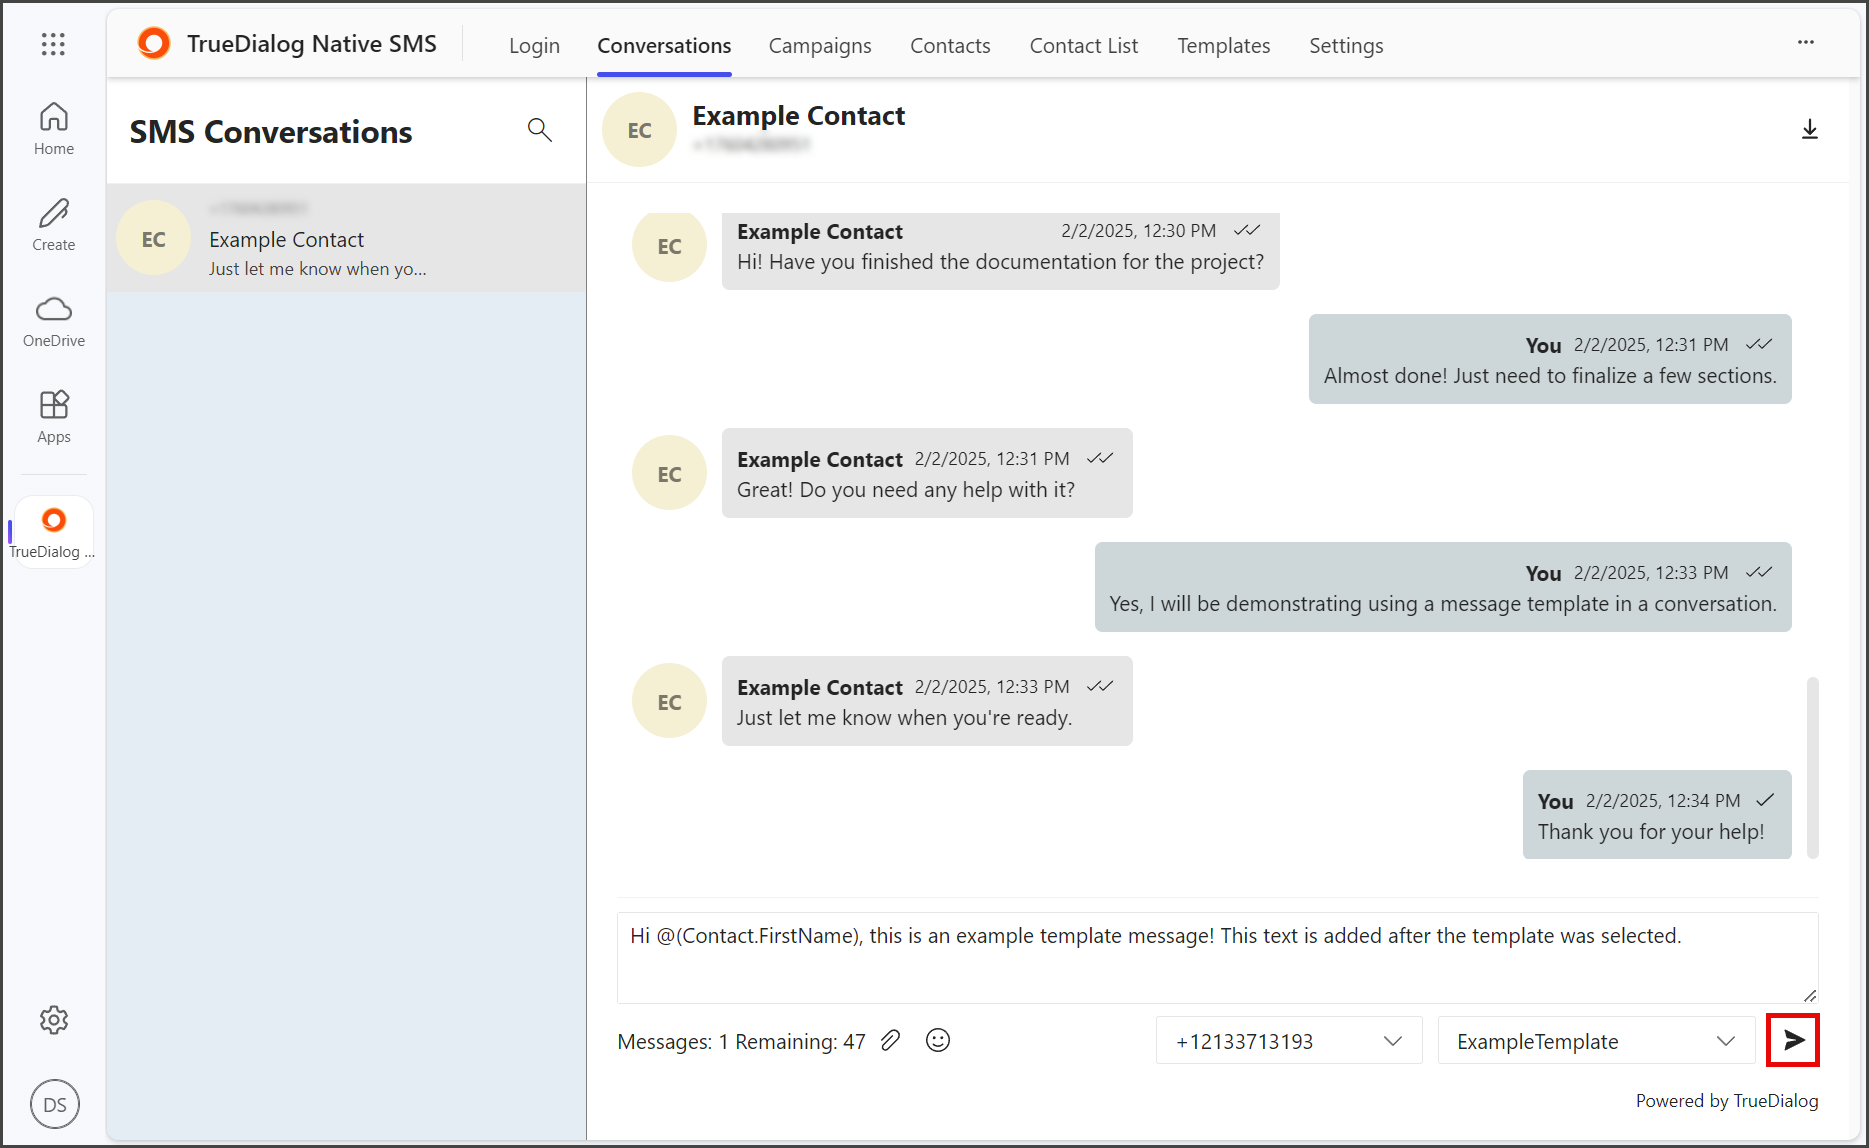
Task: Switch to the Campaigns tab
Action: tap(820, 45)
